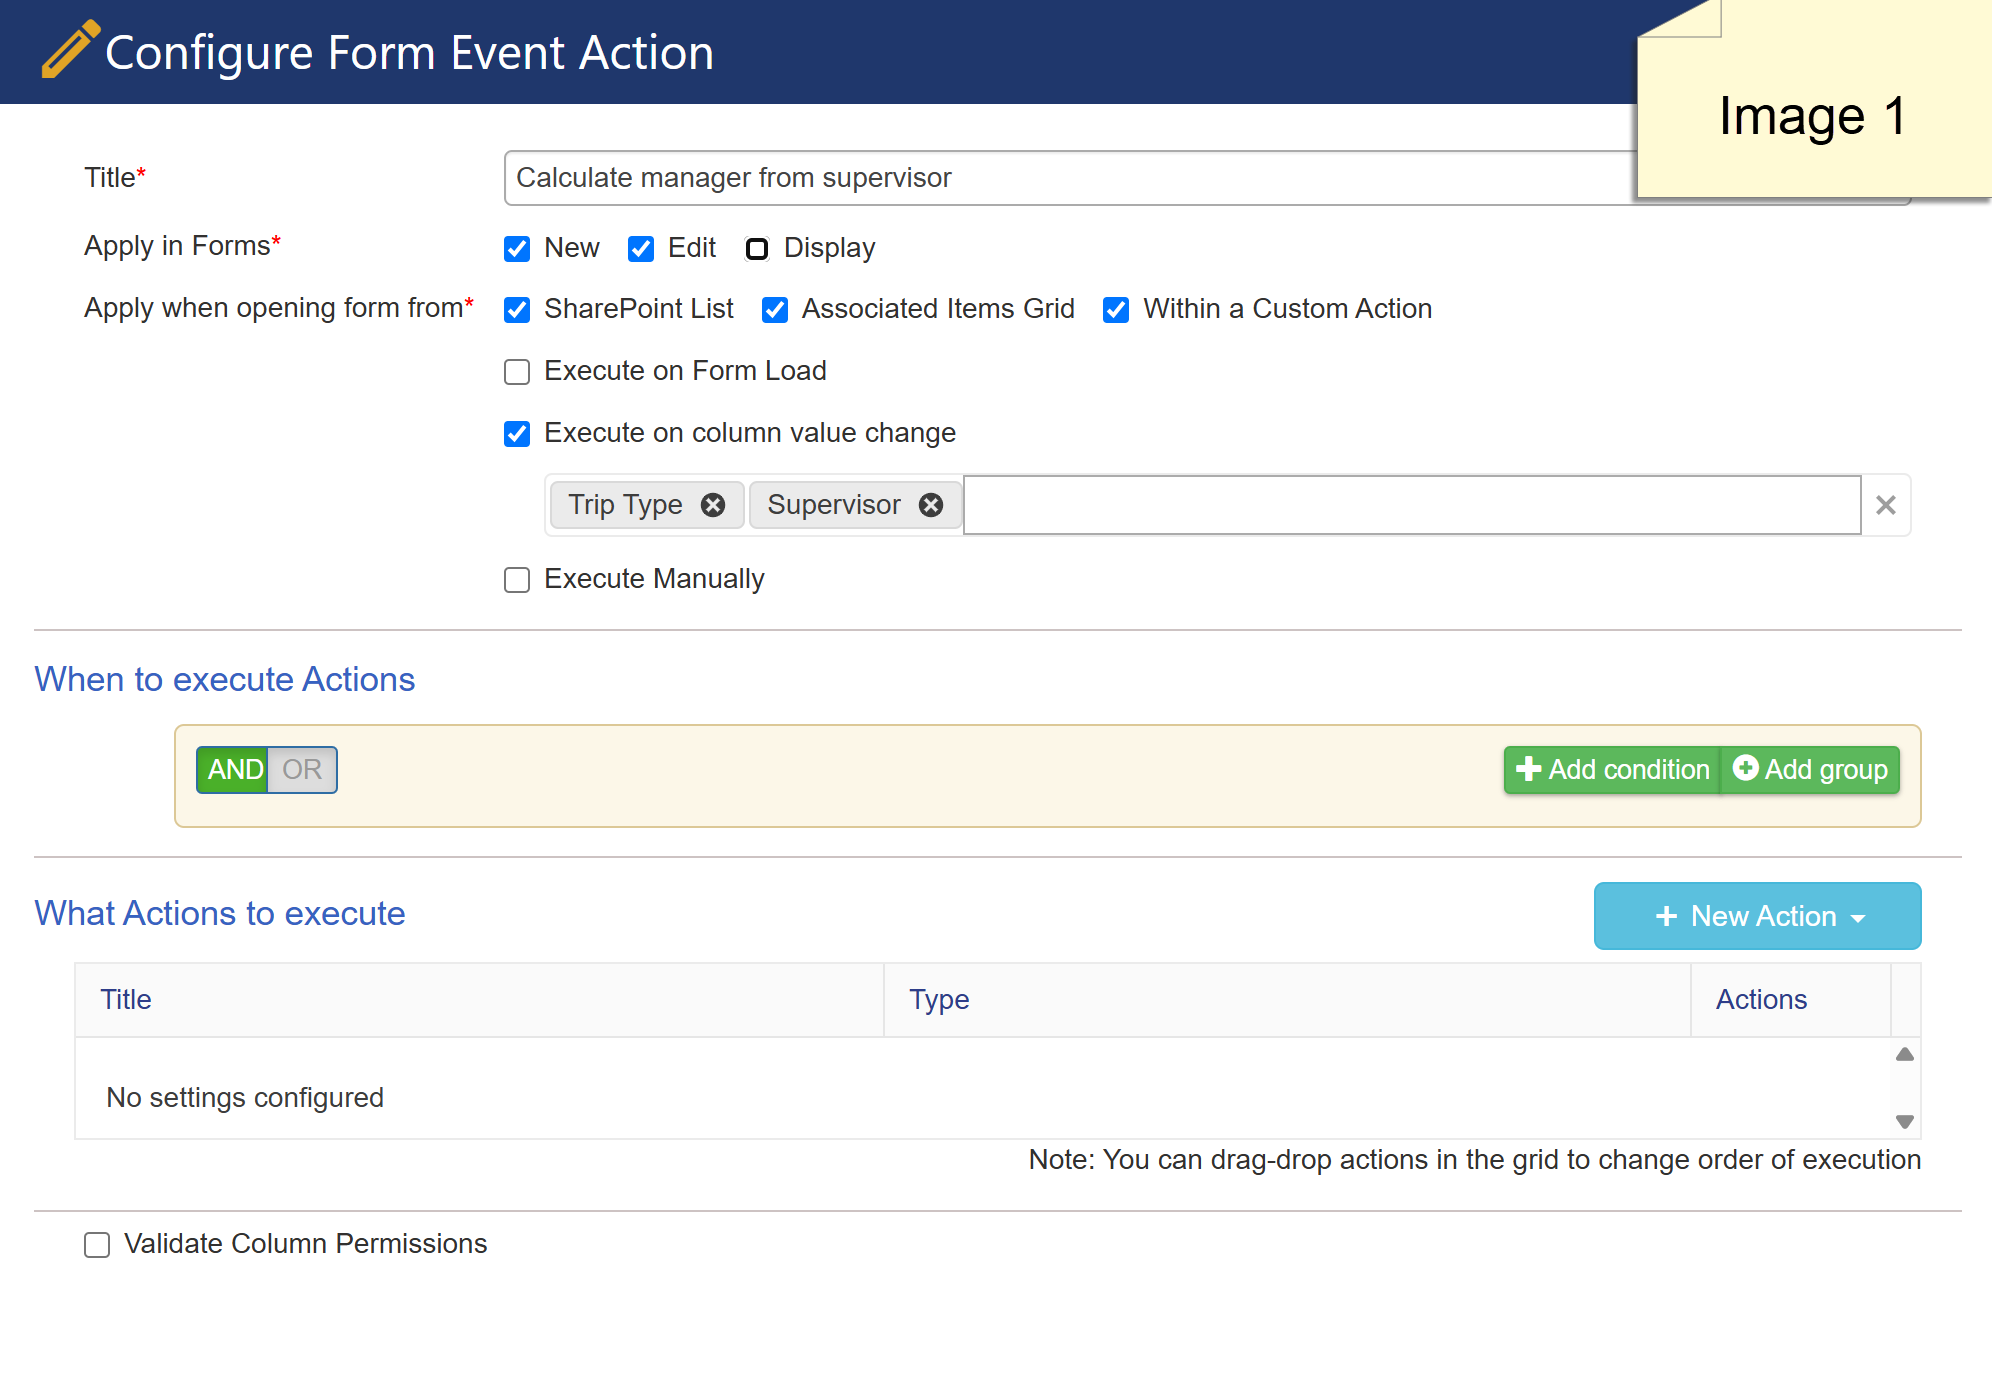Click inside the column value change picker
Image resolution: width=1992 pixels, height=1390 pixels.
[x=1411, y=505]
